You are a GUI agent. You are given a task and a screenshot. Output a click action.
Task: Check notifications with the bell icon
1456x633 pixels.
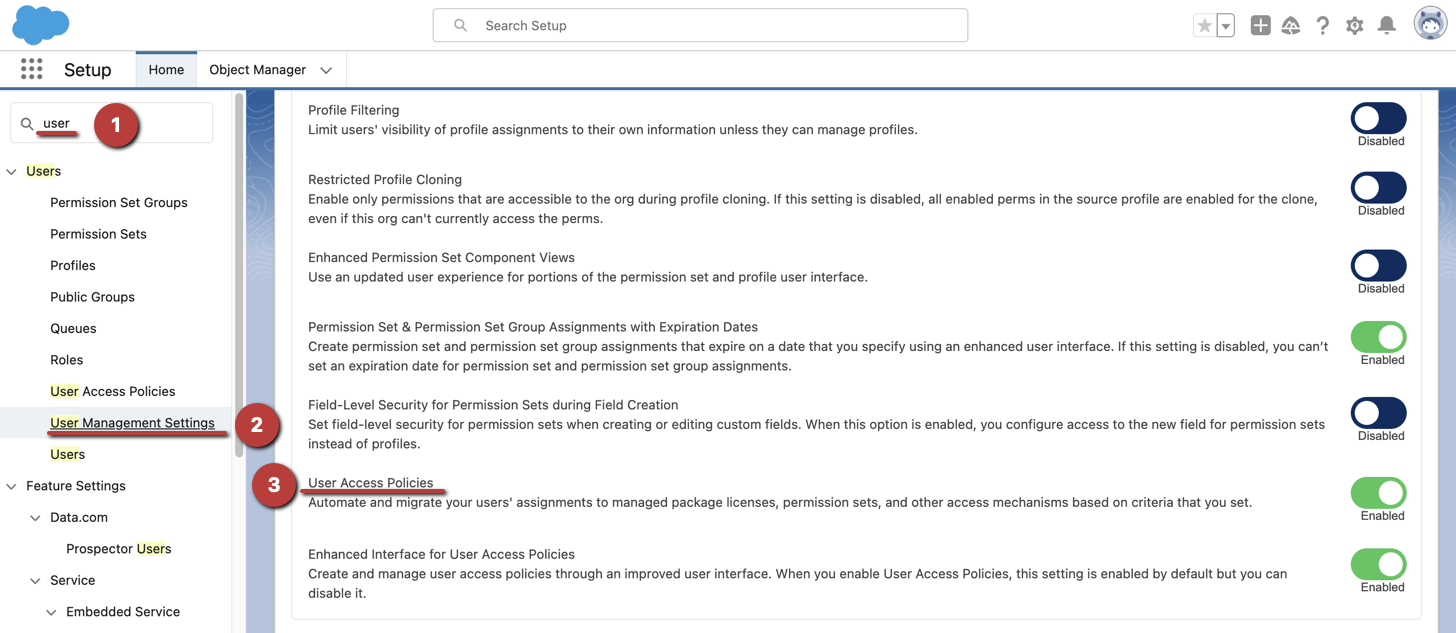(x=1387, y=24)
